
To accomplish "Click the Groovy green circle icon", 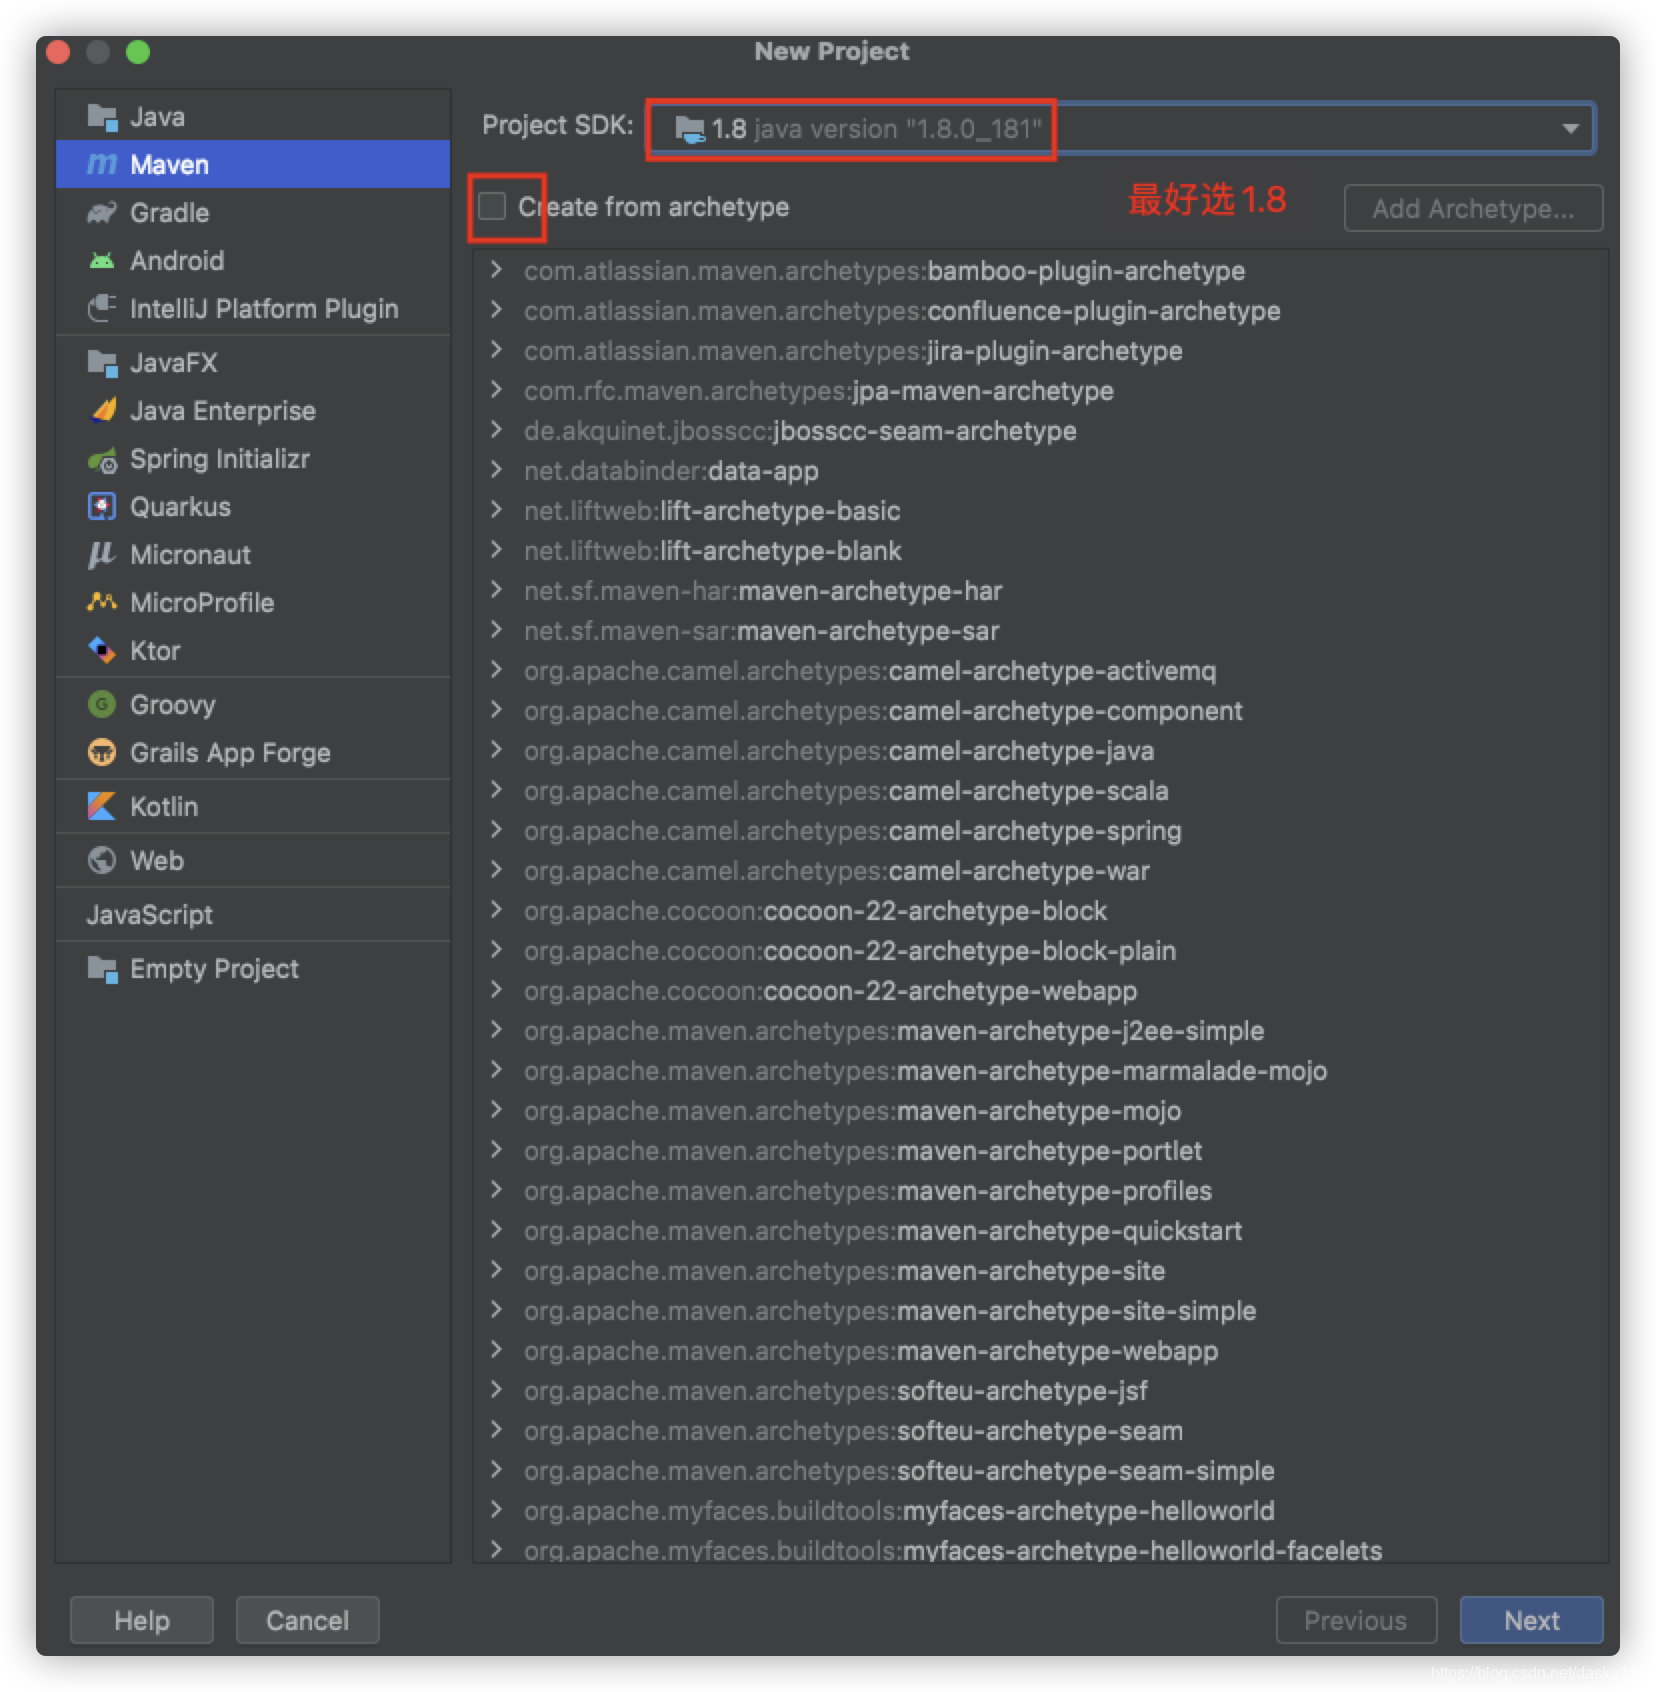I will (x=102, y=705).
